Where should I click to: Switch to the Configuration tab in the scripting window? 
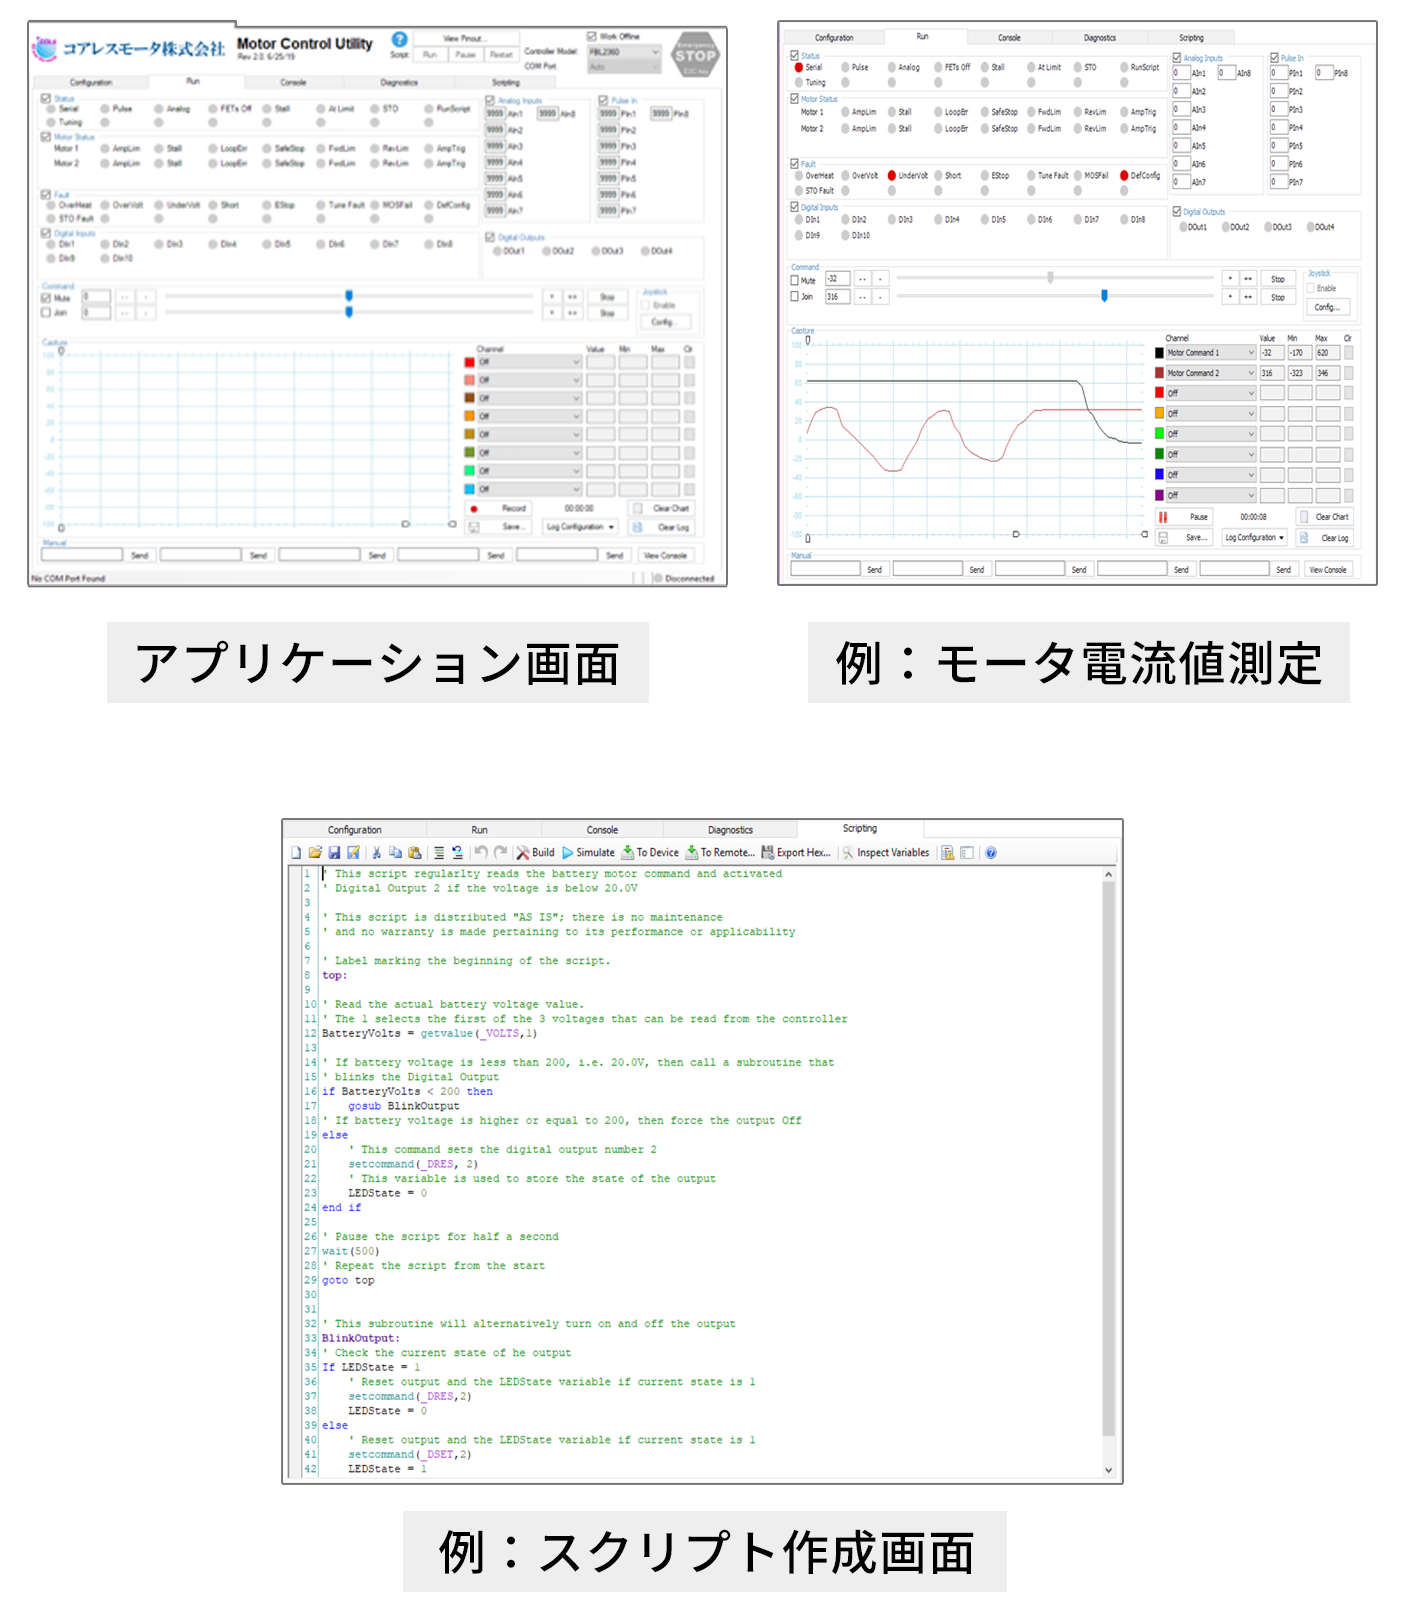(x=355, y=830)
